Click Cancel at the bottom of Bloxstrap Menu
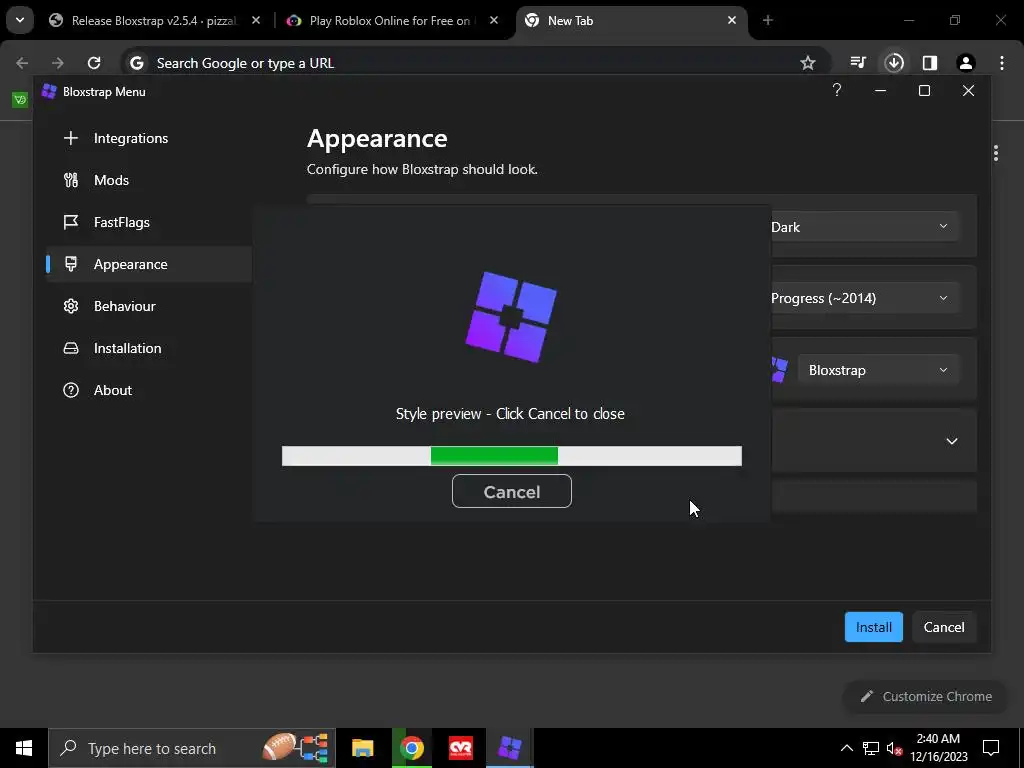The image size is (1024, 768). coord(944,627)
